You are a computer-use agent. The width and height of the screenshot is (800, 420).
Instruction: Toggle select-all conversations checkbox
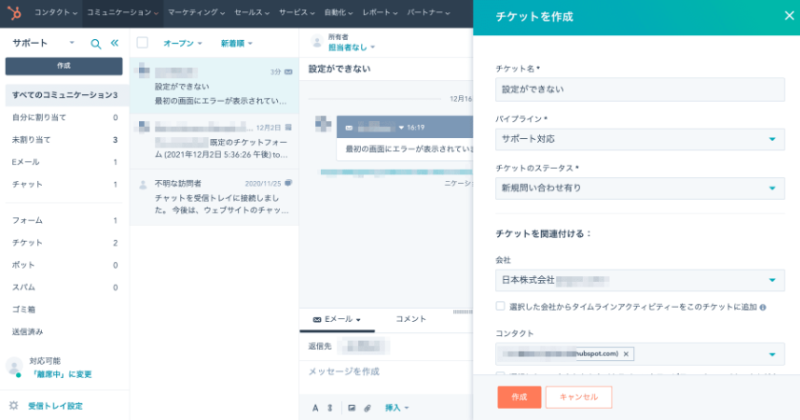pos(142,43)
